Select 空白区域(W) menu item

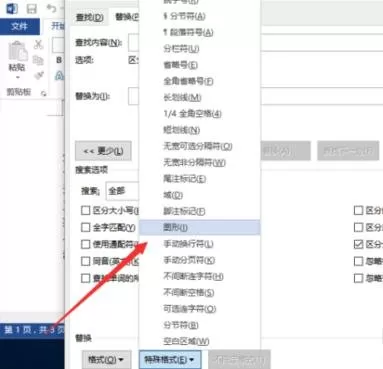pyautogui.click(x=200, y=341)
